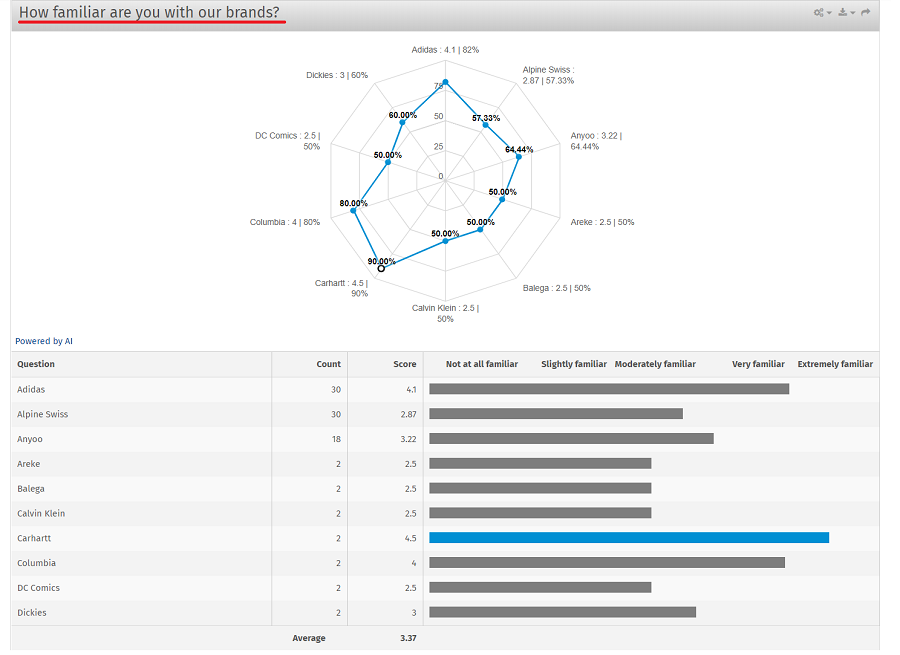Select the Calvin Klein table row label
Image resolution: width=900 pixels, height=655 pixels.
click(43, 513)
